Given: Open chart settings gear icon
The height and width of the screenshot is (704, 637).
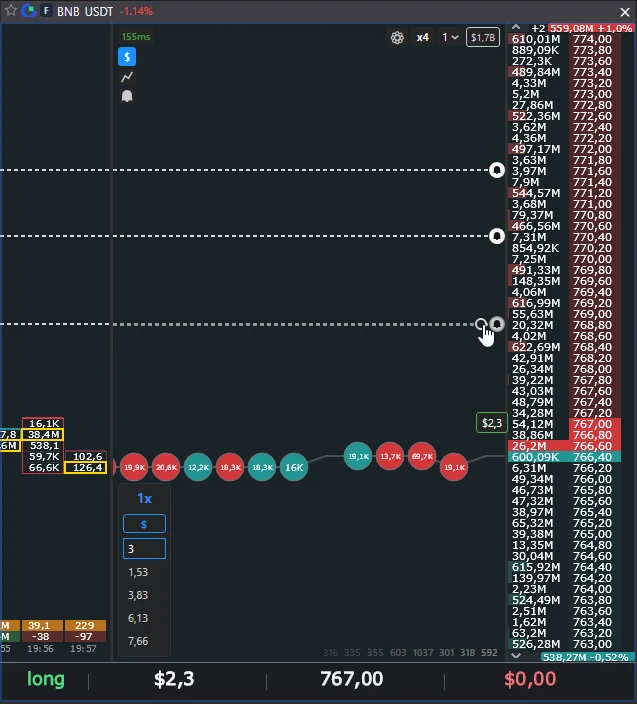Looking at the screenshot, I should coord(397,37).
